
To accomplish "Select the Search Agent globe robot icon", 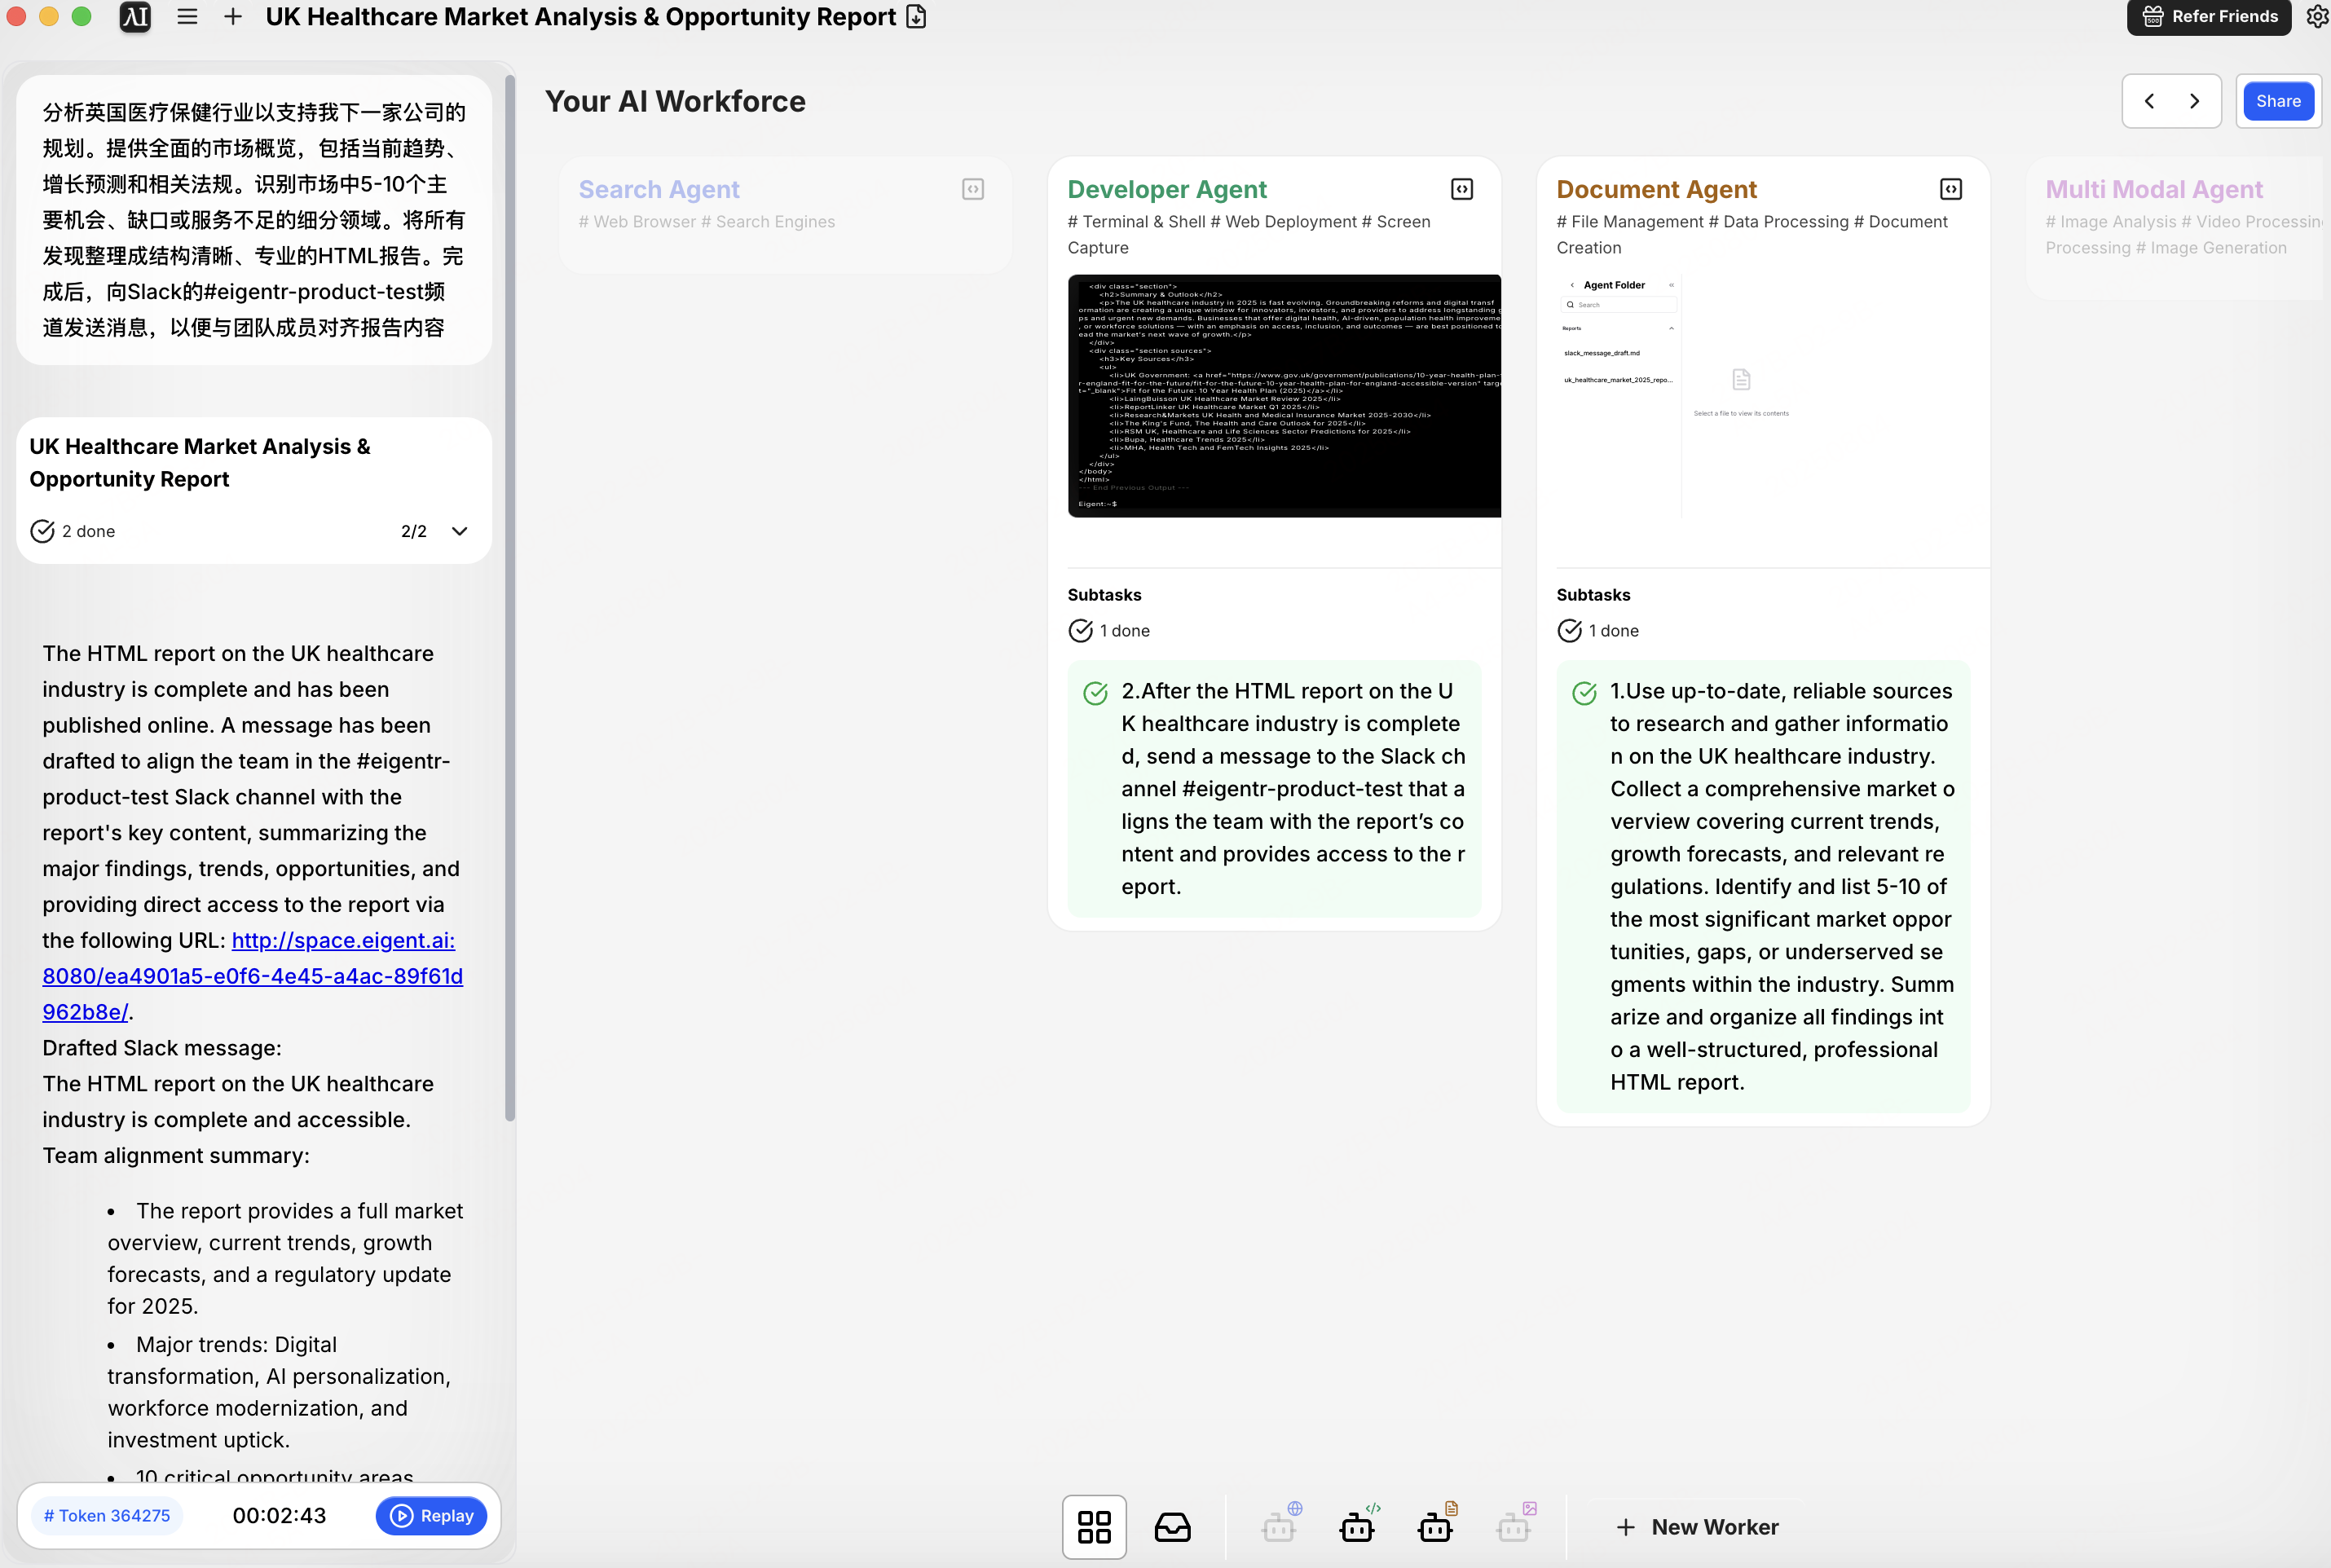I will pos(1279,1527).
